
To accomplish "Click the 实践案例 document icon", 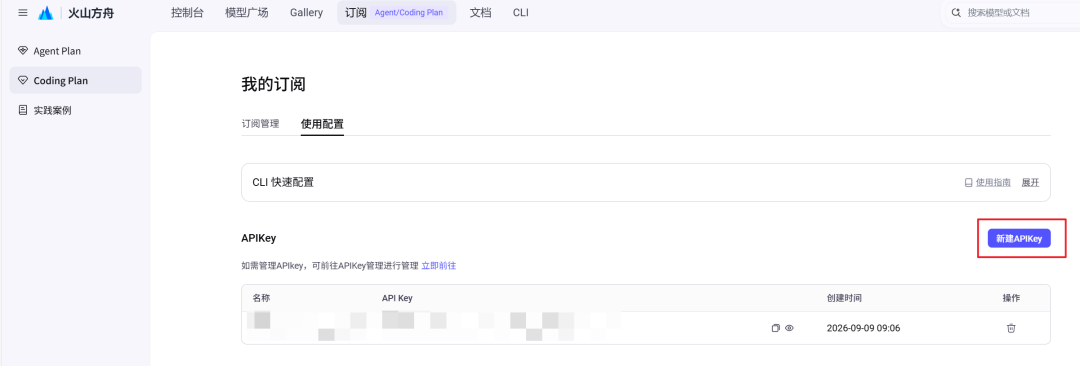I will (23, 110).
